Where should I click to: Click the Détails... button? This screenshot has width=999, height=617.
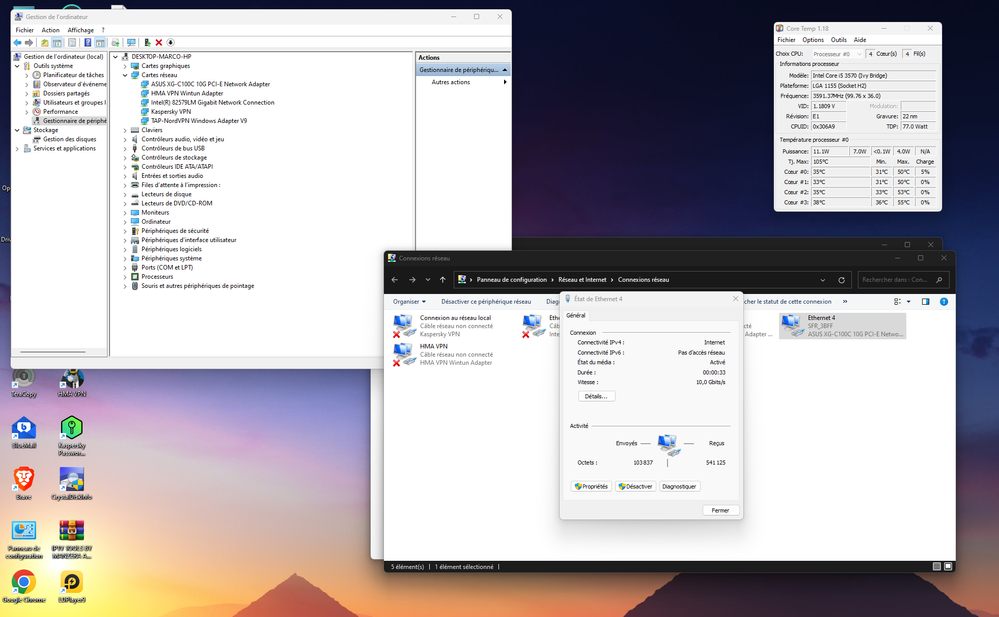coord(597,396)
